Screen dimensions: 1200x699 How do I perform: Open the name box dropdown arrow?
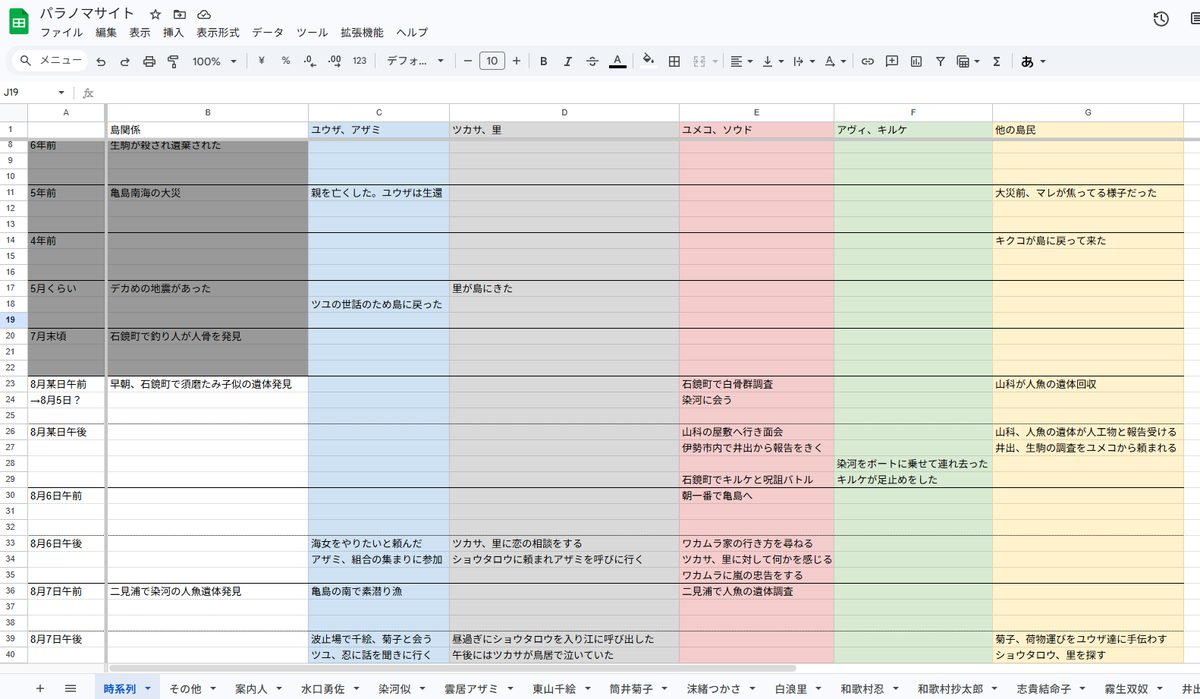[62, 92]
